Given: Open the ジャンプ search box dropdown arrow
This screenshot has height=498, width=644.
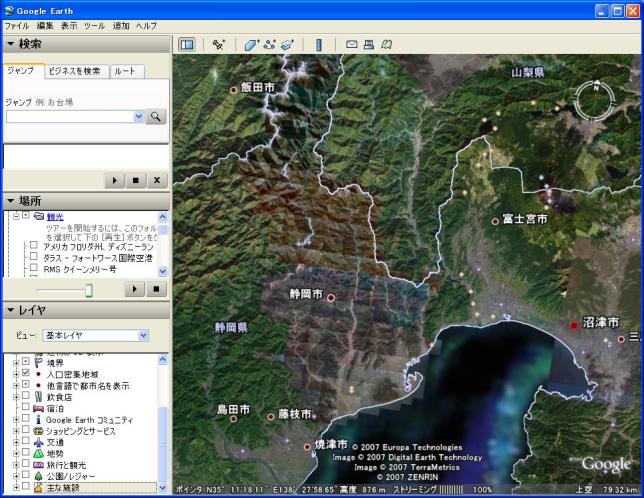Looking at the screenshot, I should tap(139, 117).
